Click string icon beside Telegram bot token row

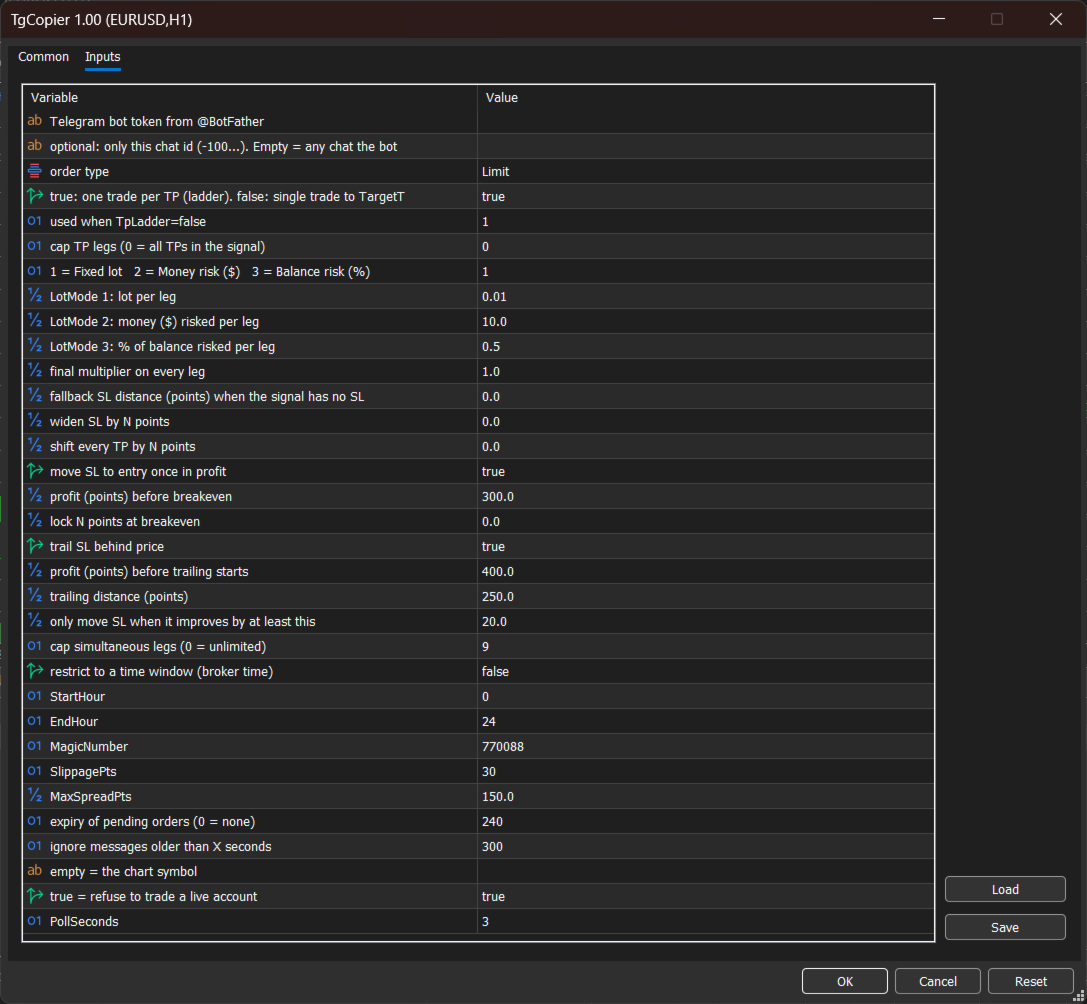tap(35, 121)
